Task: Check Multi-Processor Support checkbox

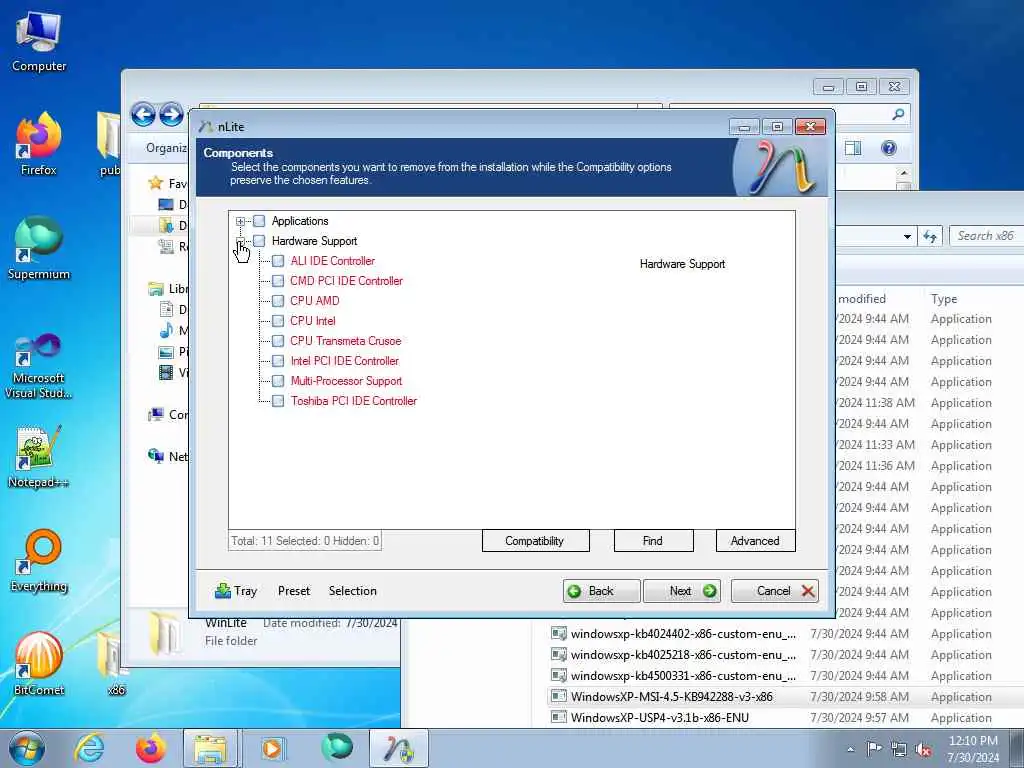Action: 278,381
